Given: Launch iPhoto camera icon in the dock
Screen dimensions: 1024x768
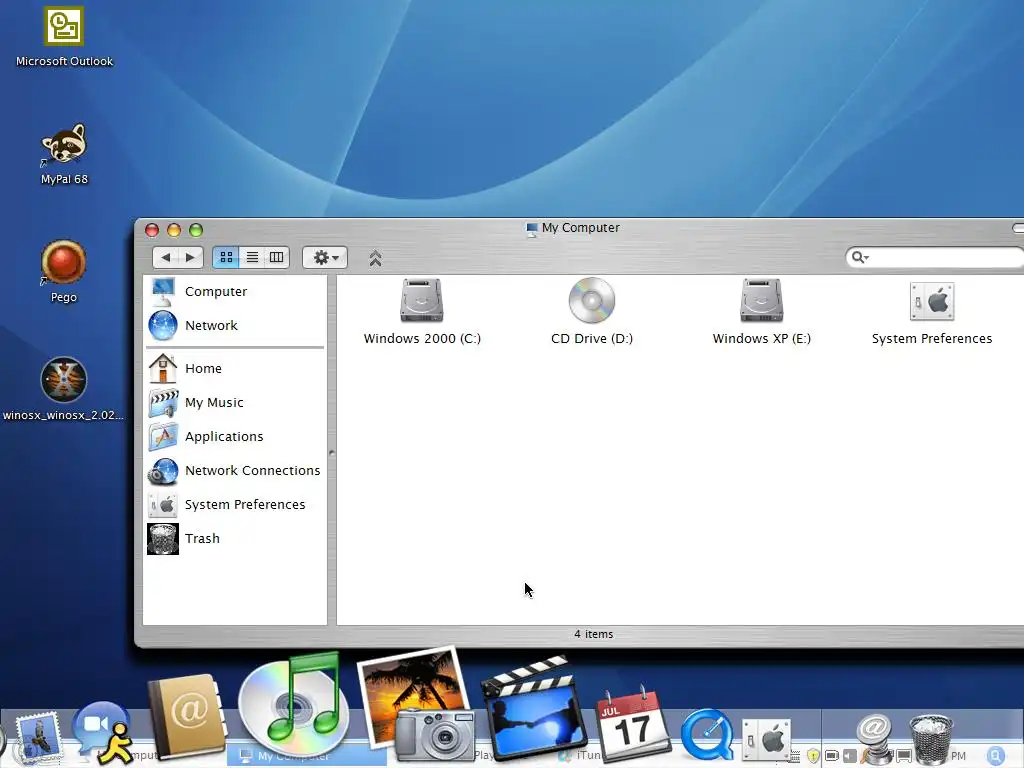Looking at the screenshot, I should coord(418,704).
